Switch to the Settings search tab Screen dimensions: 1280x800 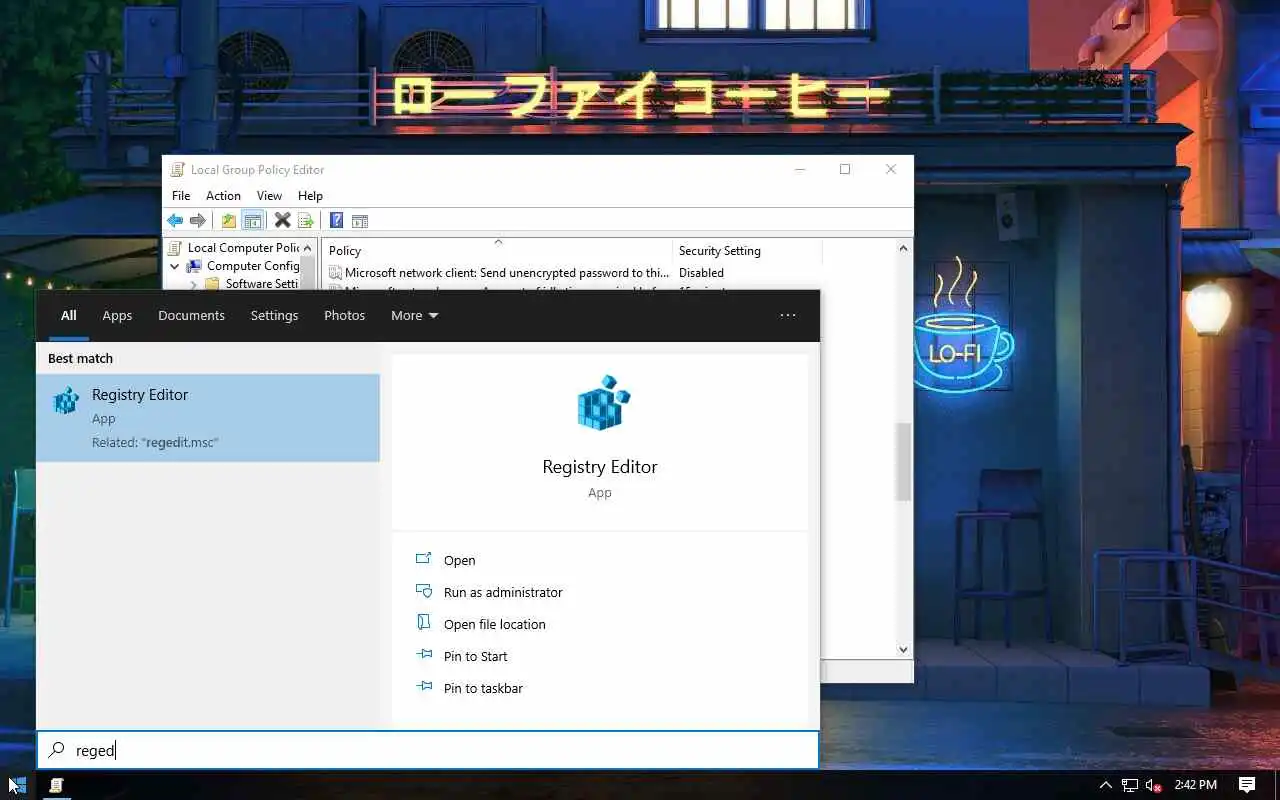point(274,315)
